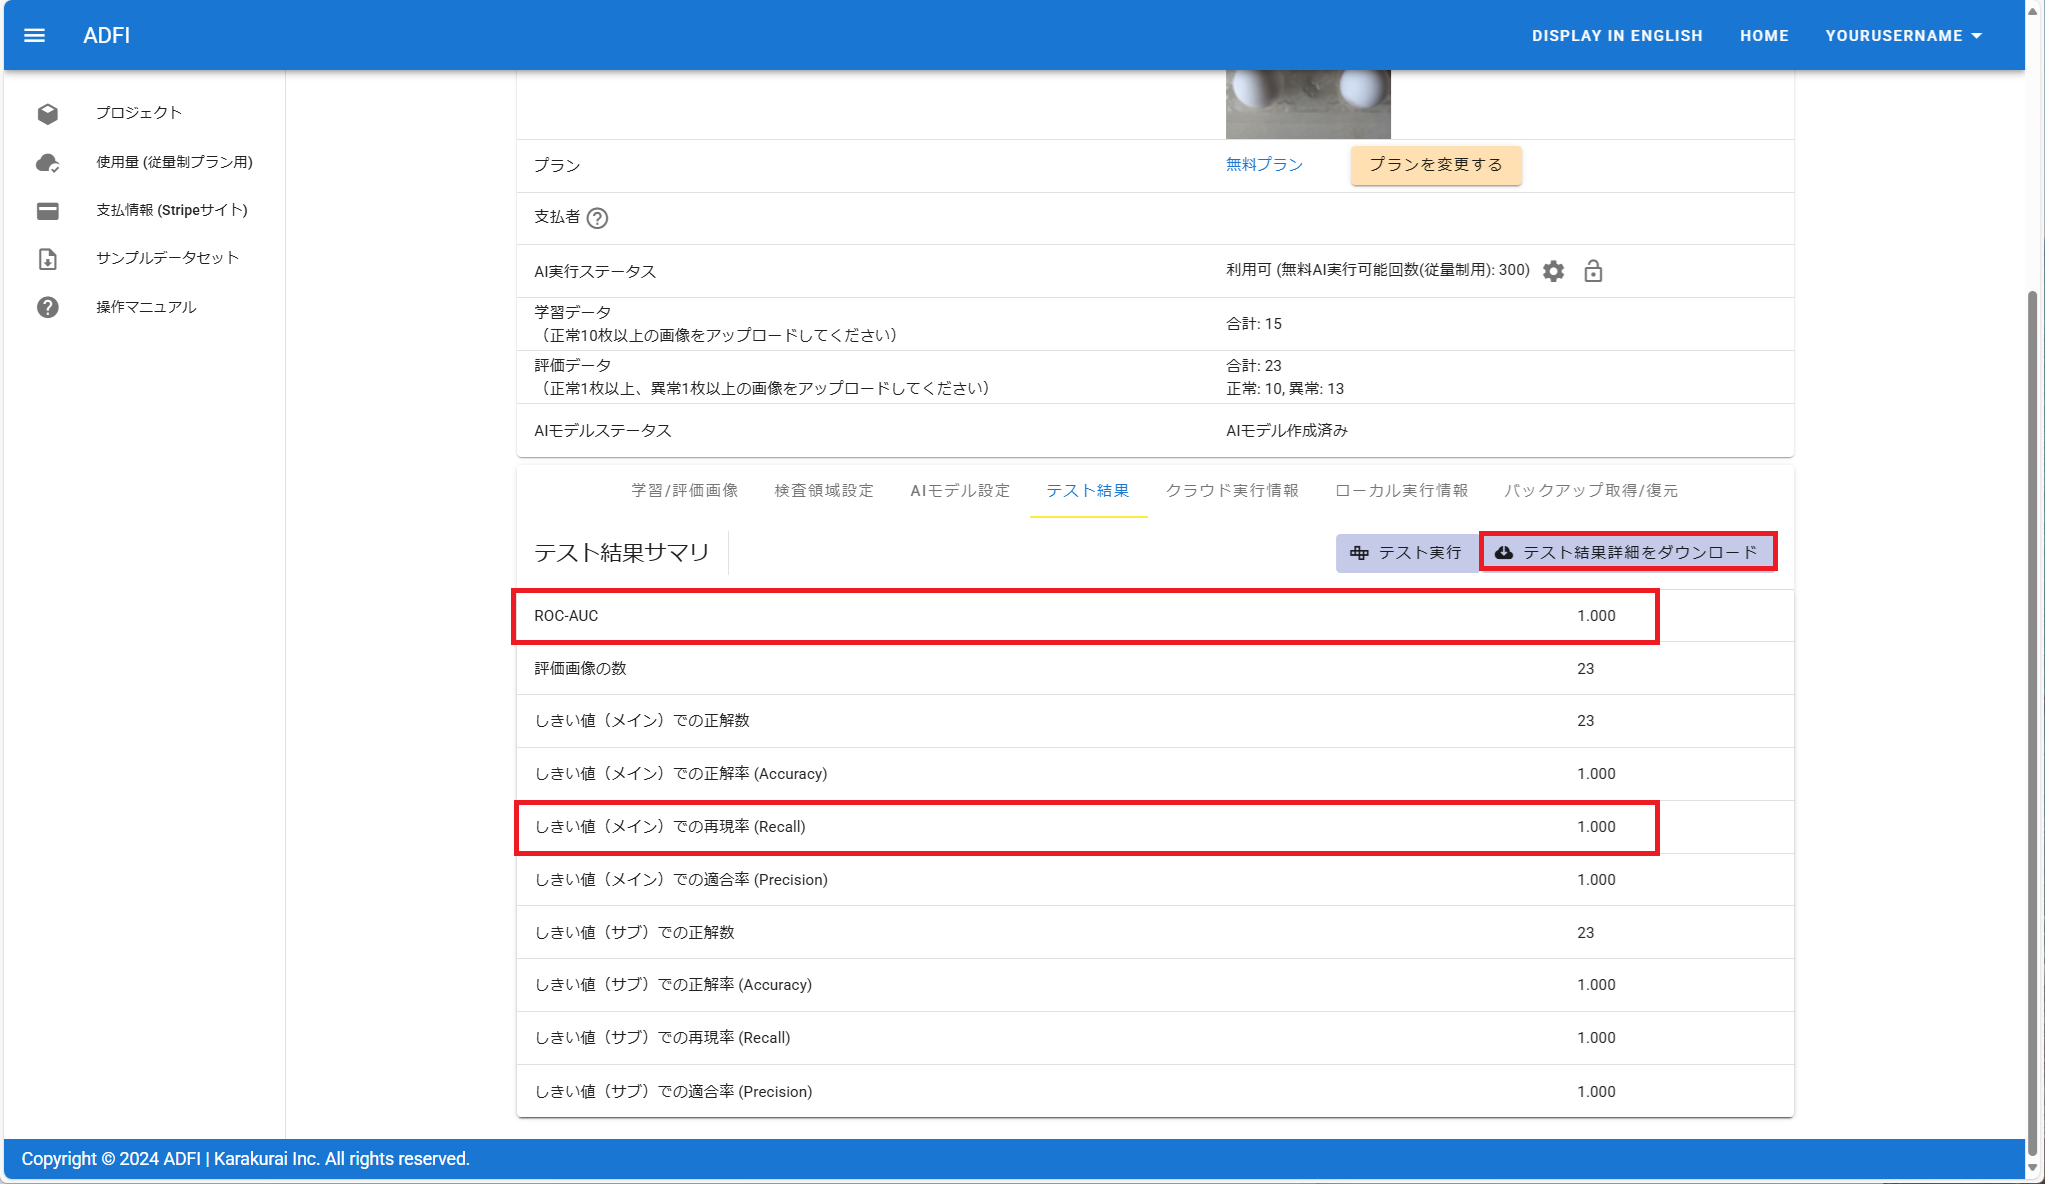This screenshot has width=2045, height=1184.
Task: Click the Projects cube icon in sidebar
Action: click(x=47, y=113)
